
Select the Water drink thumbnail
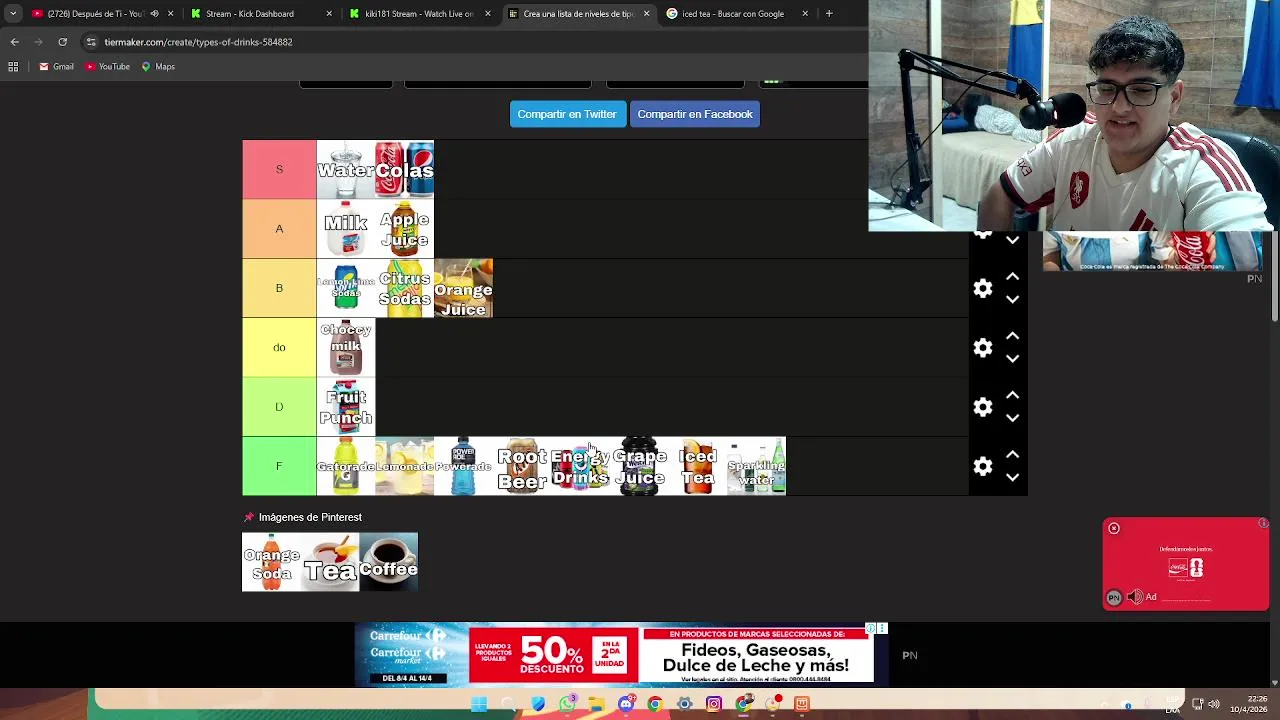(346, 169)
